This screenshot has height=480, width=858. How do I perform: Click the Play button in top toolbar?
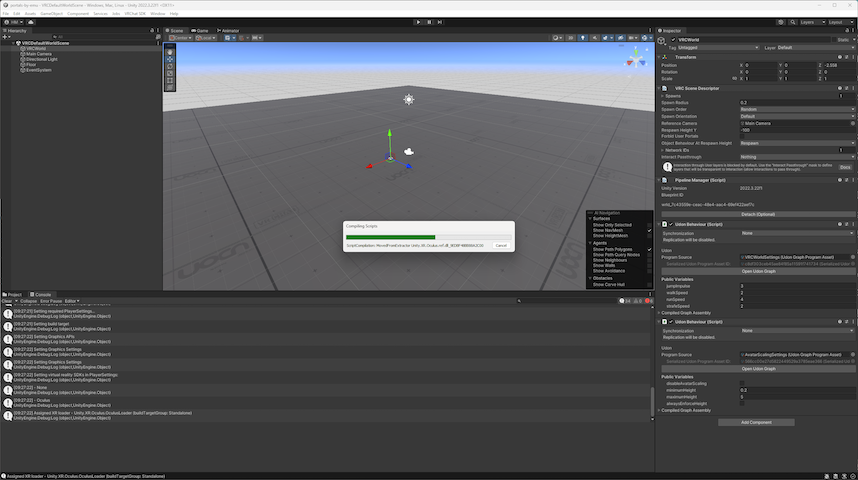tap(416, 21)
